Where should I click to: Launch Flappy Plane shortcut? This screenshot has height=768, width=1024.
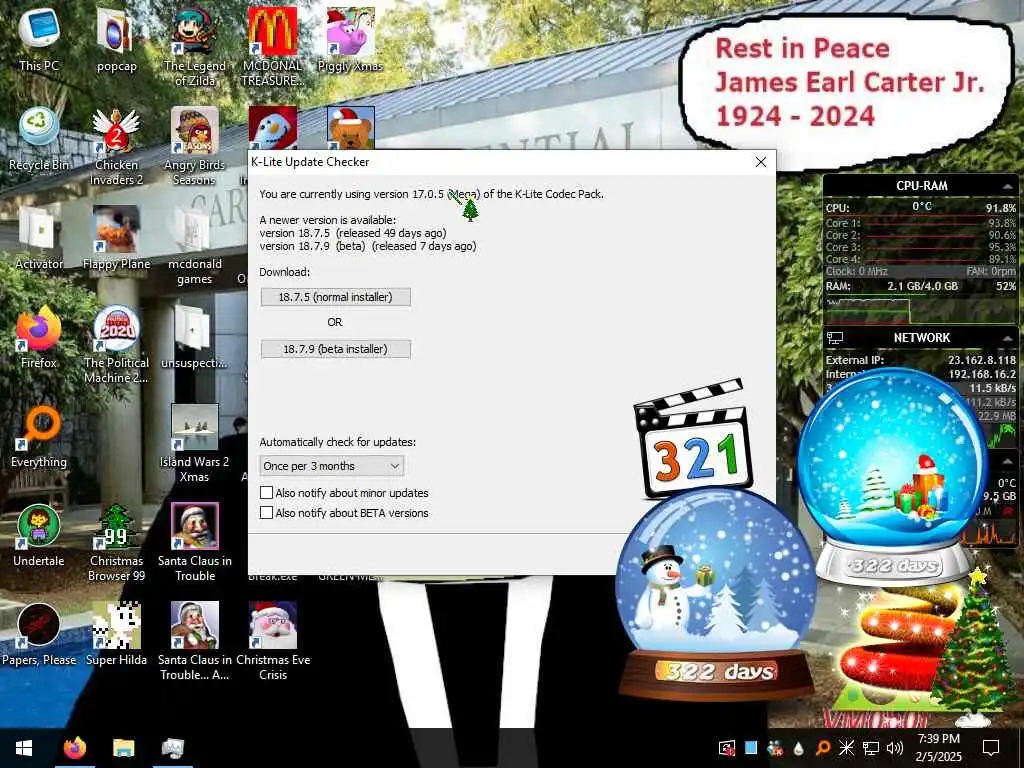click(x=116, y=238)
